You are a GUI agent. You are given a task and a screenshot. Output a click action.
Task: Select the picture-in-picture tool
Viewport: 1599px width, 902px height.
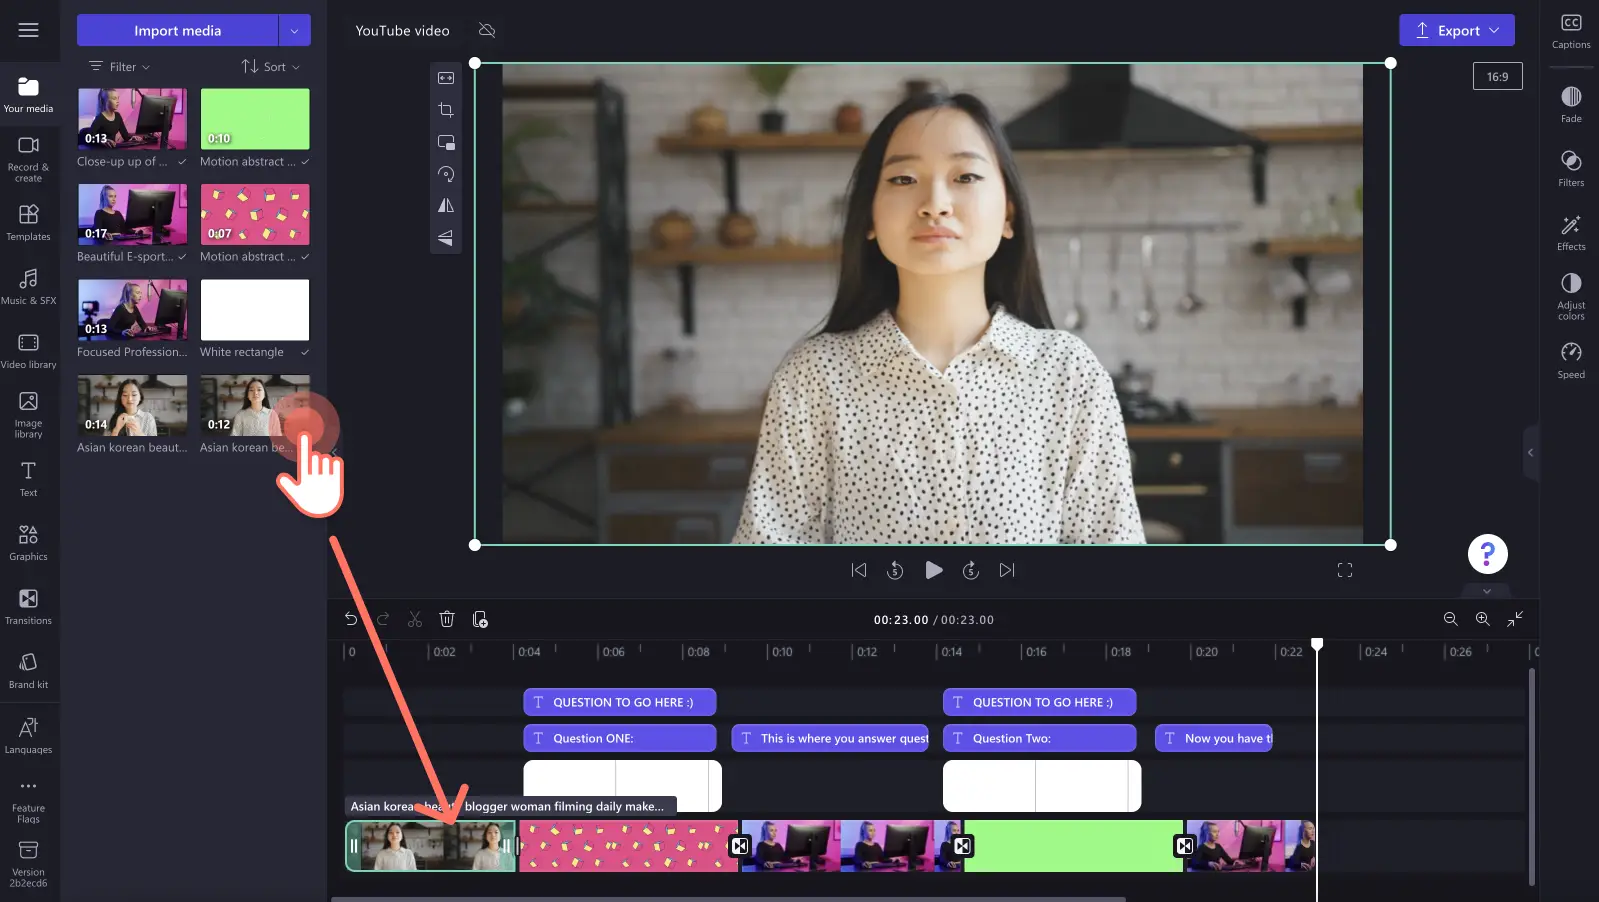446,142
